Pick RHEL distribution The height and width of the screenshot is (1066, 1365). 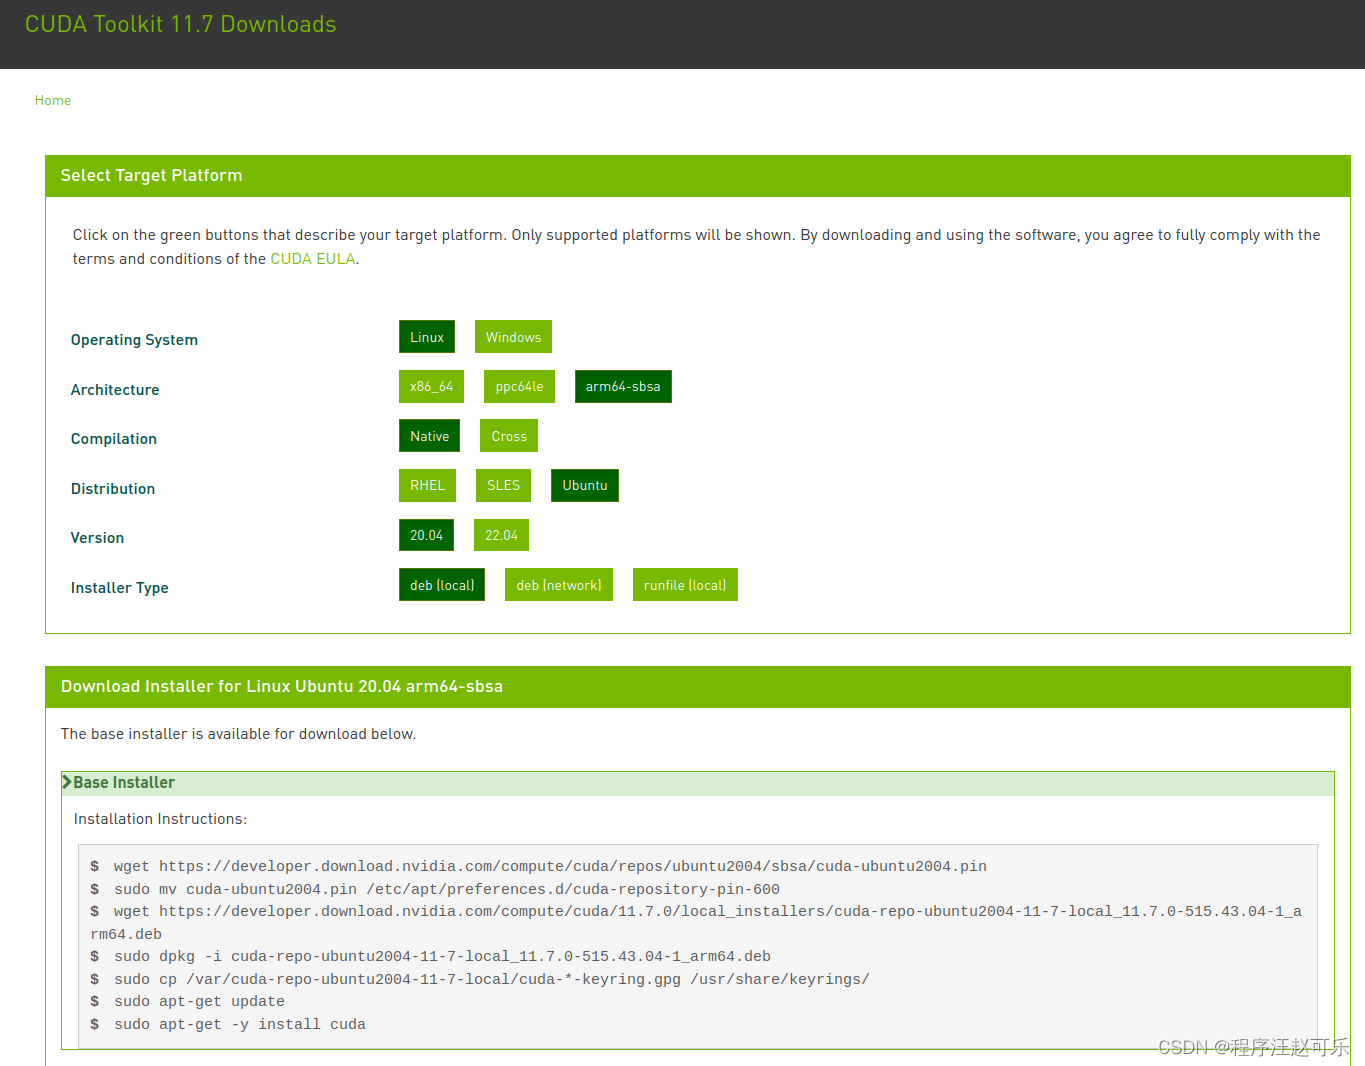(x=427, y=486)
